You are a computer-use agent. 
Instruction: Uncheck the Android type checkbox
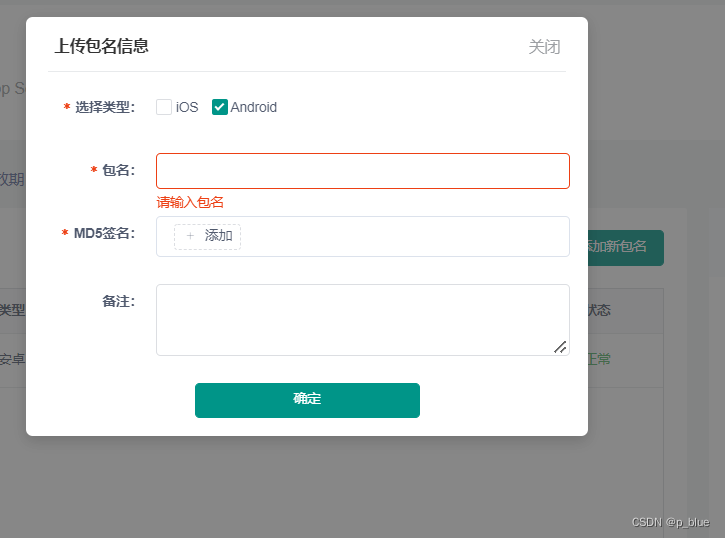pyautogui.click(x=220, y=107)
